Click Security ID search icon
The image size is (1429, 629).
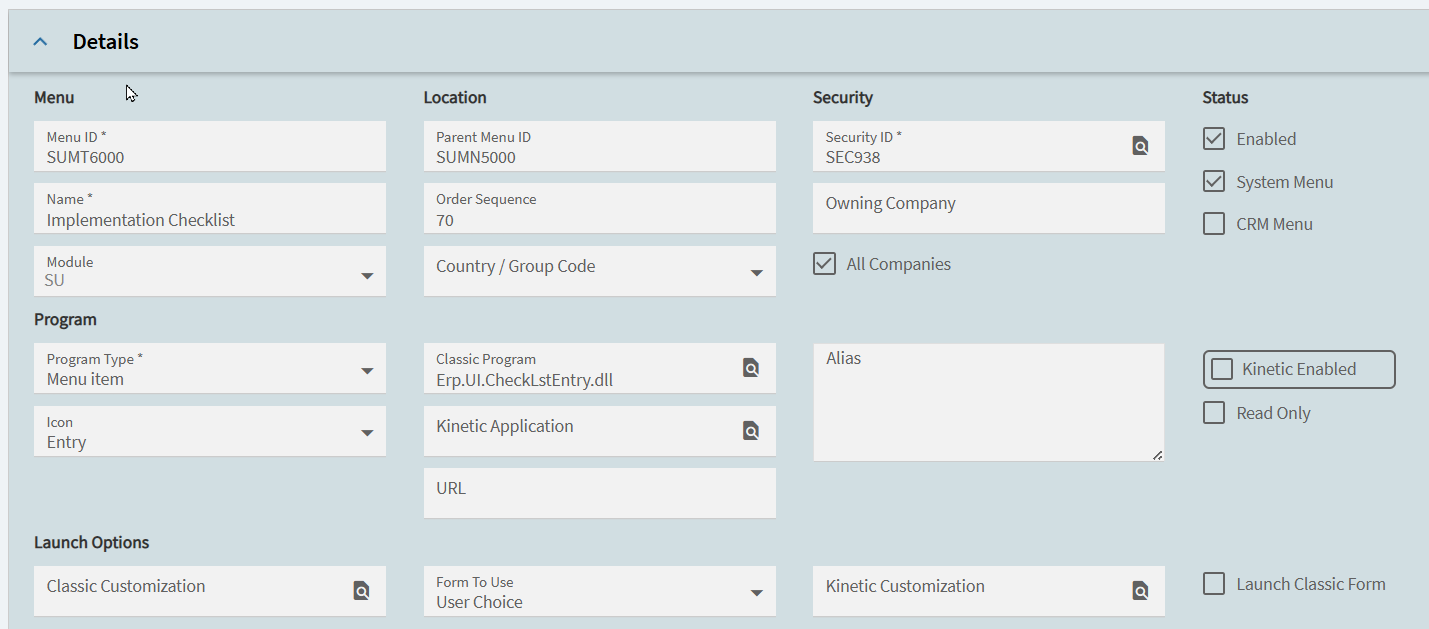(x=1140, y=146)
